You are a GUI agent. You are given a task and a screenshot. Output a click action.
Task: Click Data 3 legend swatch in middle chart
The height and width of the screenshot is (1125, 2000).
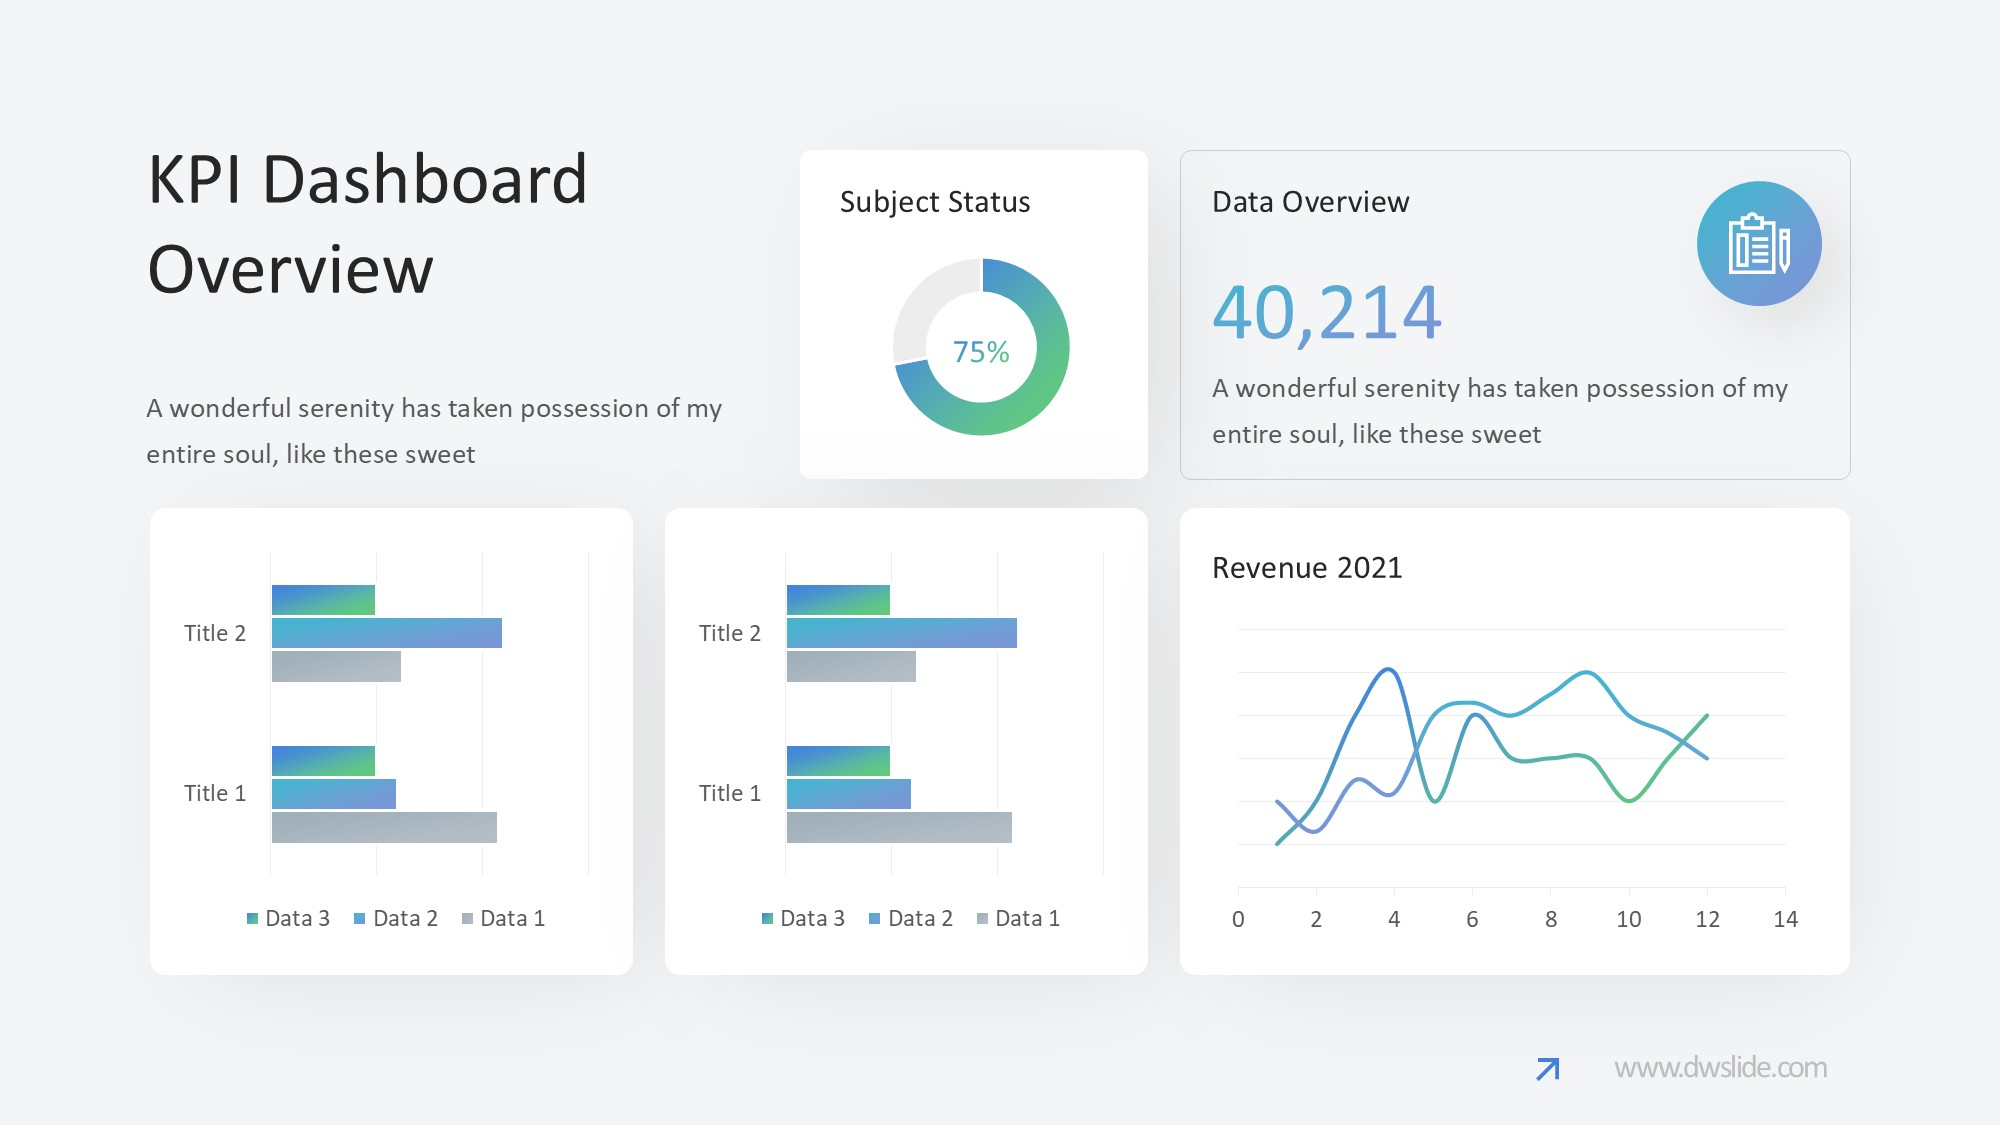coord(768,919)
